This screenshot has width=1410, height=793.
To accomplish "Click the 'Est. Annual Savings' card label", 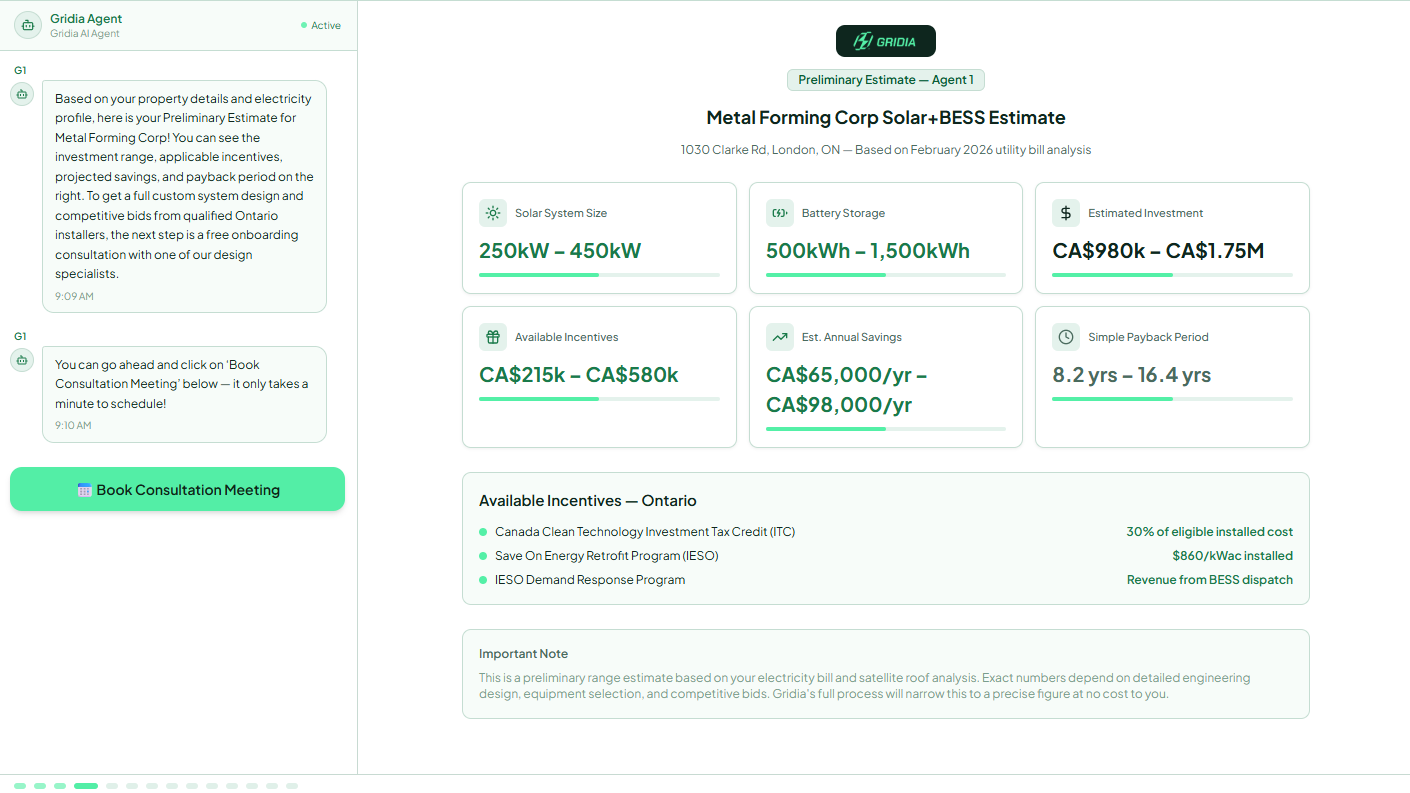I will (x=852, y=337).
